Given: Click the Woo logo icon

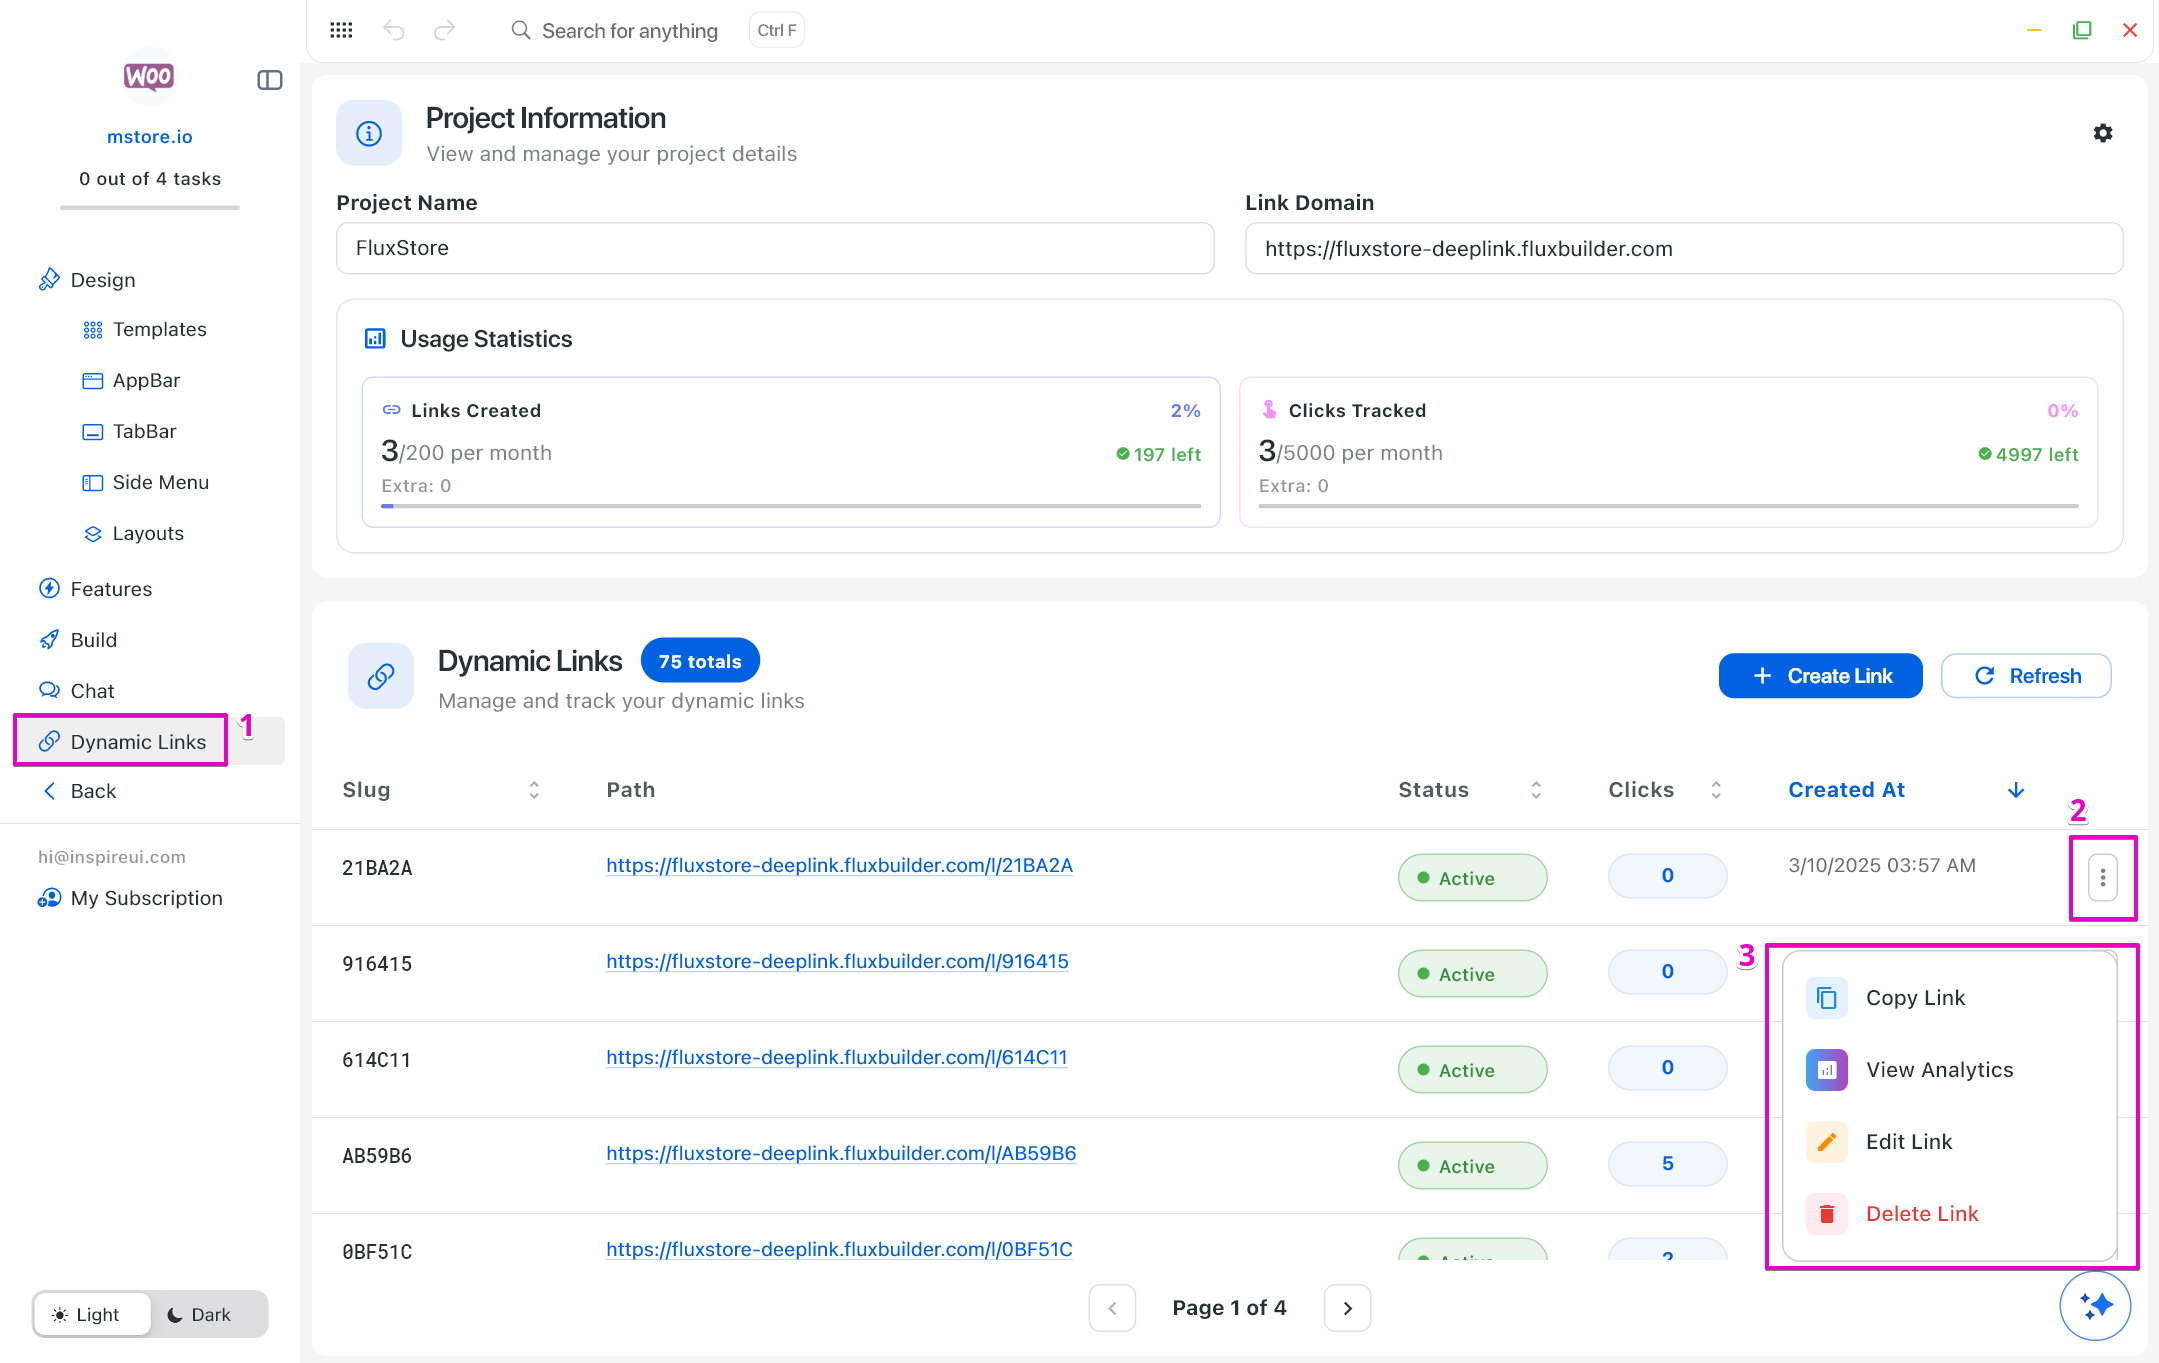Looking at the screenshot, I should [x=149, y=76].
